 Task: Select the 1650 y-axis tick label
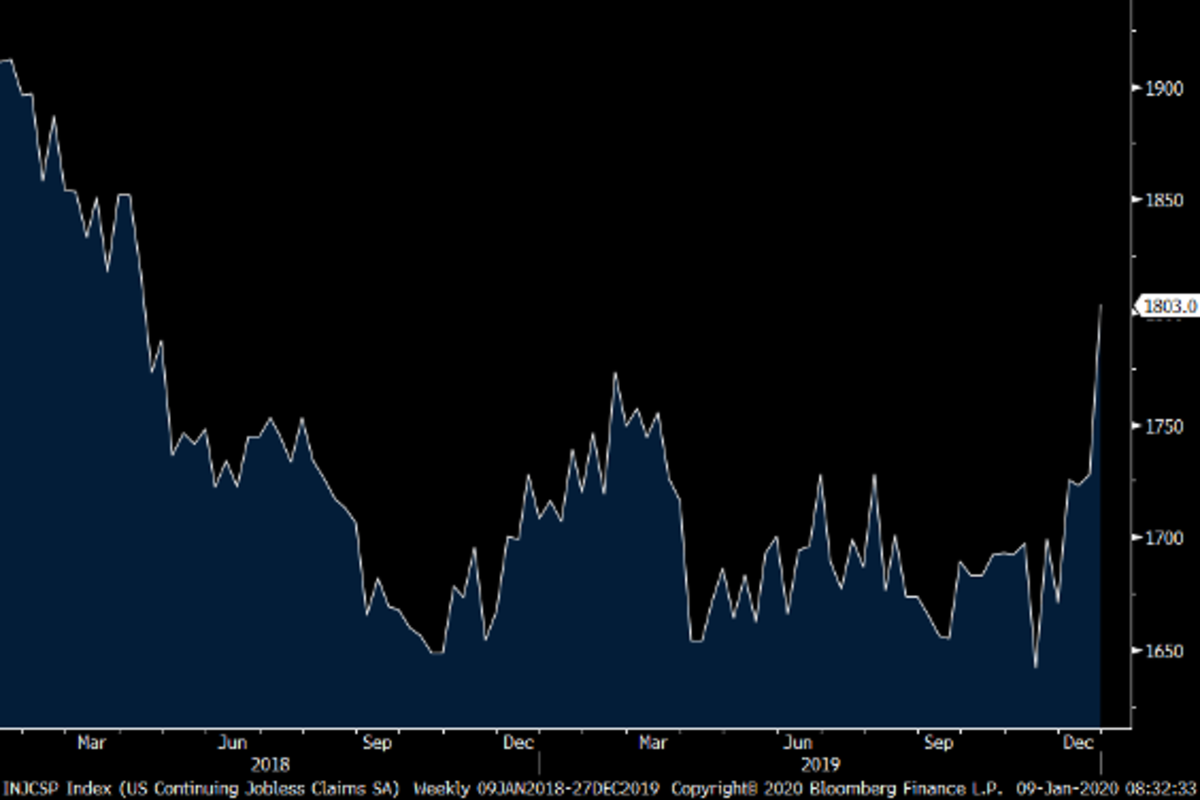point(1163,651)
